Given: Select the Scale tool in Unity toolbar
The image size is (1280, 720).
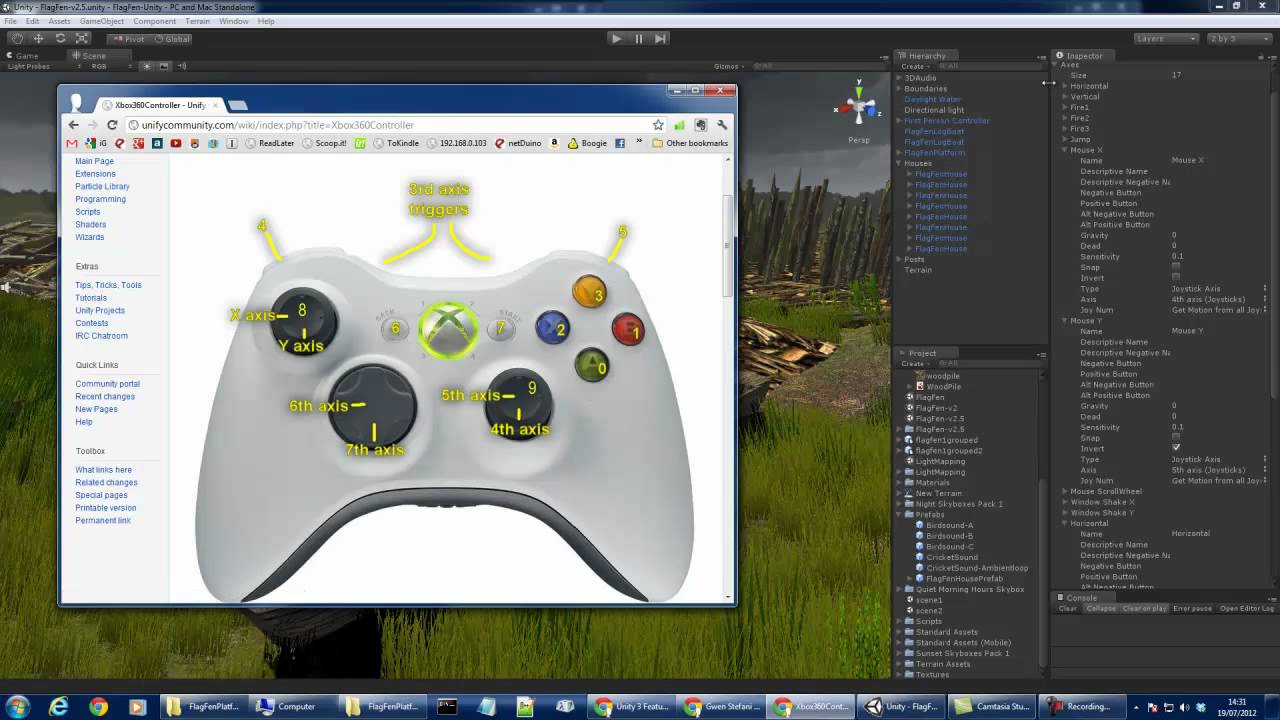Looking at the screenshot, I should click(82, 38).
